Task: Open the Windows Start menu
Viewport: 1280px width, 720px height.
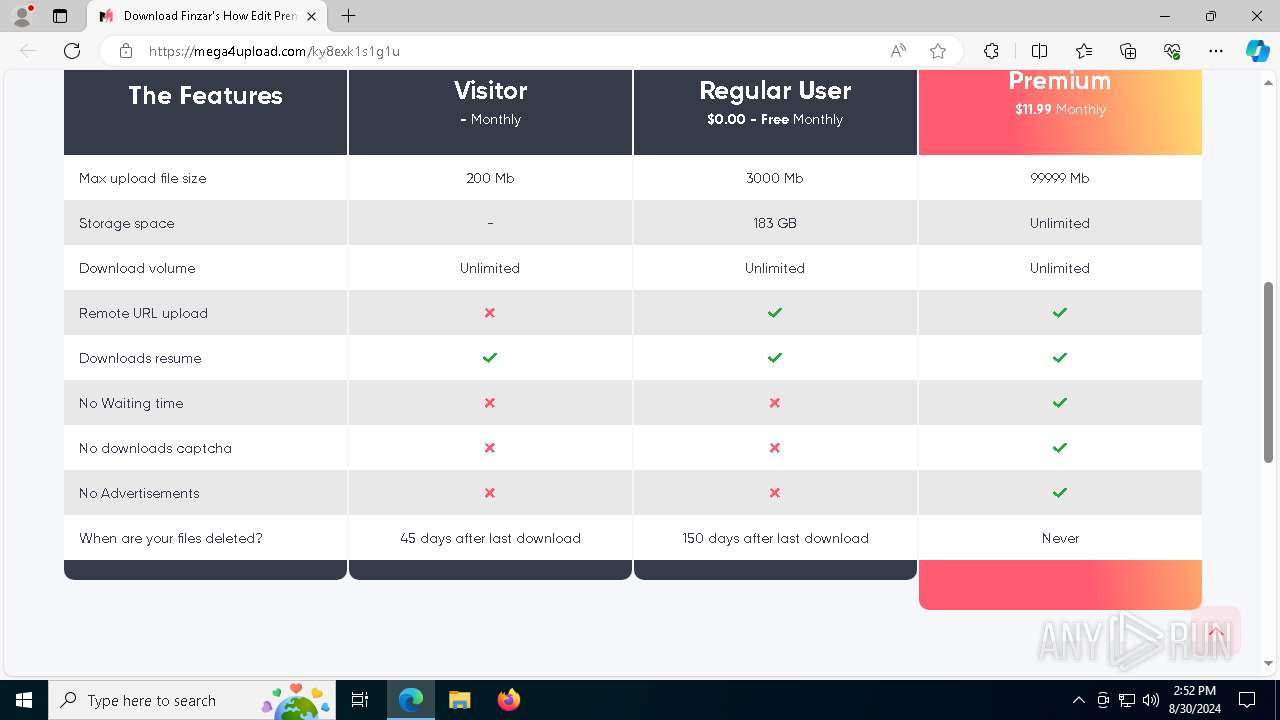Action: 24,700
